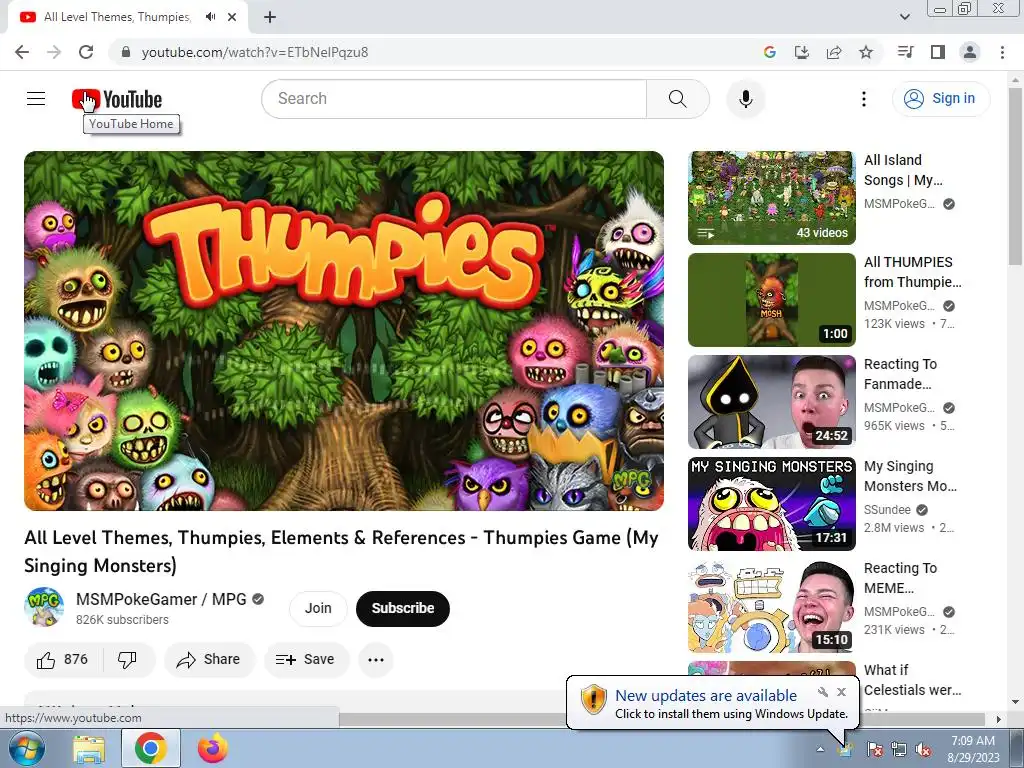
Task: Reload the page with refresh icon
Action: 86,52
